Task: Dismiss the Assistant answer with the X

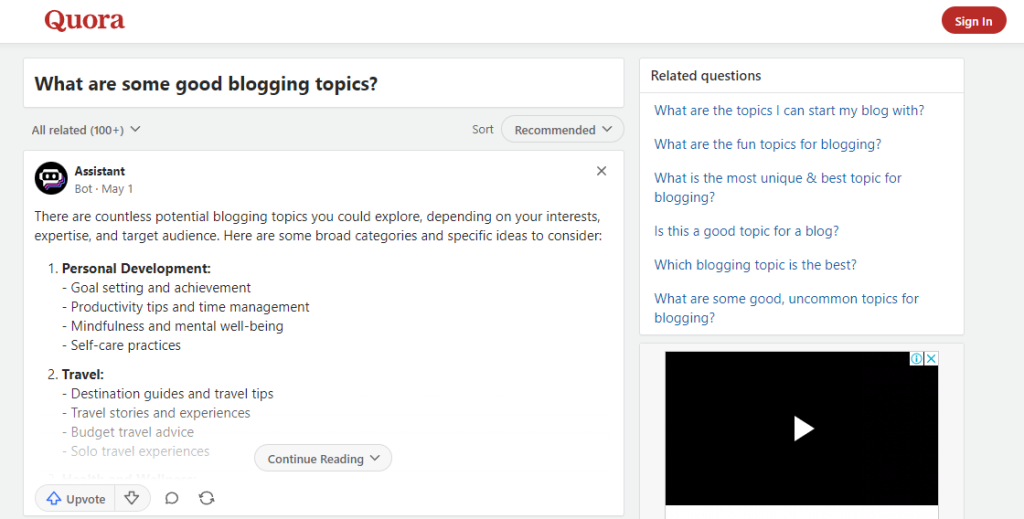Action: [601, 171]
